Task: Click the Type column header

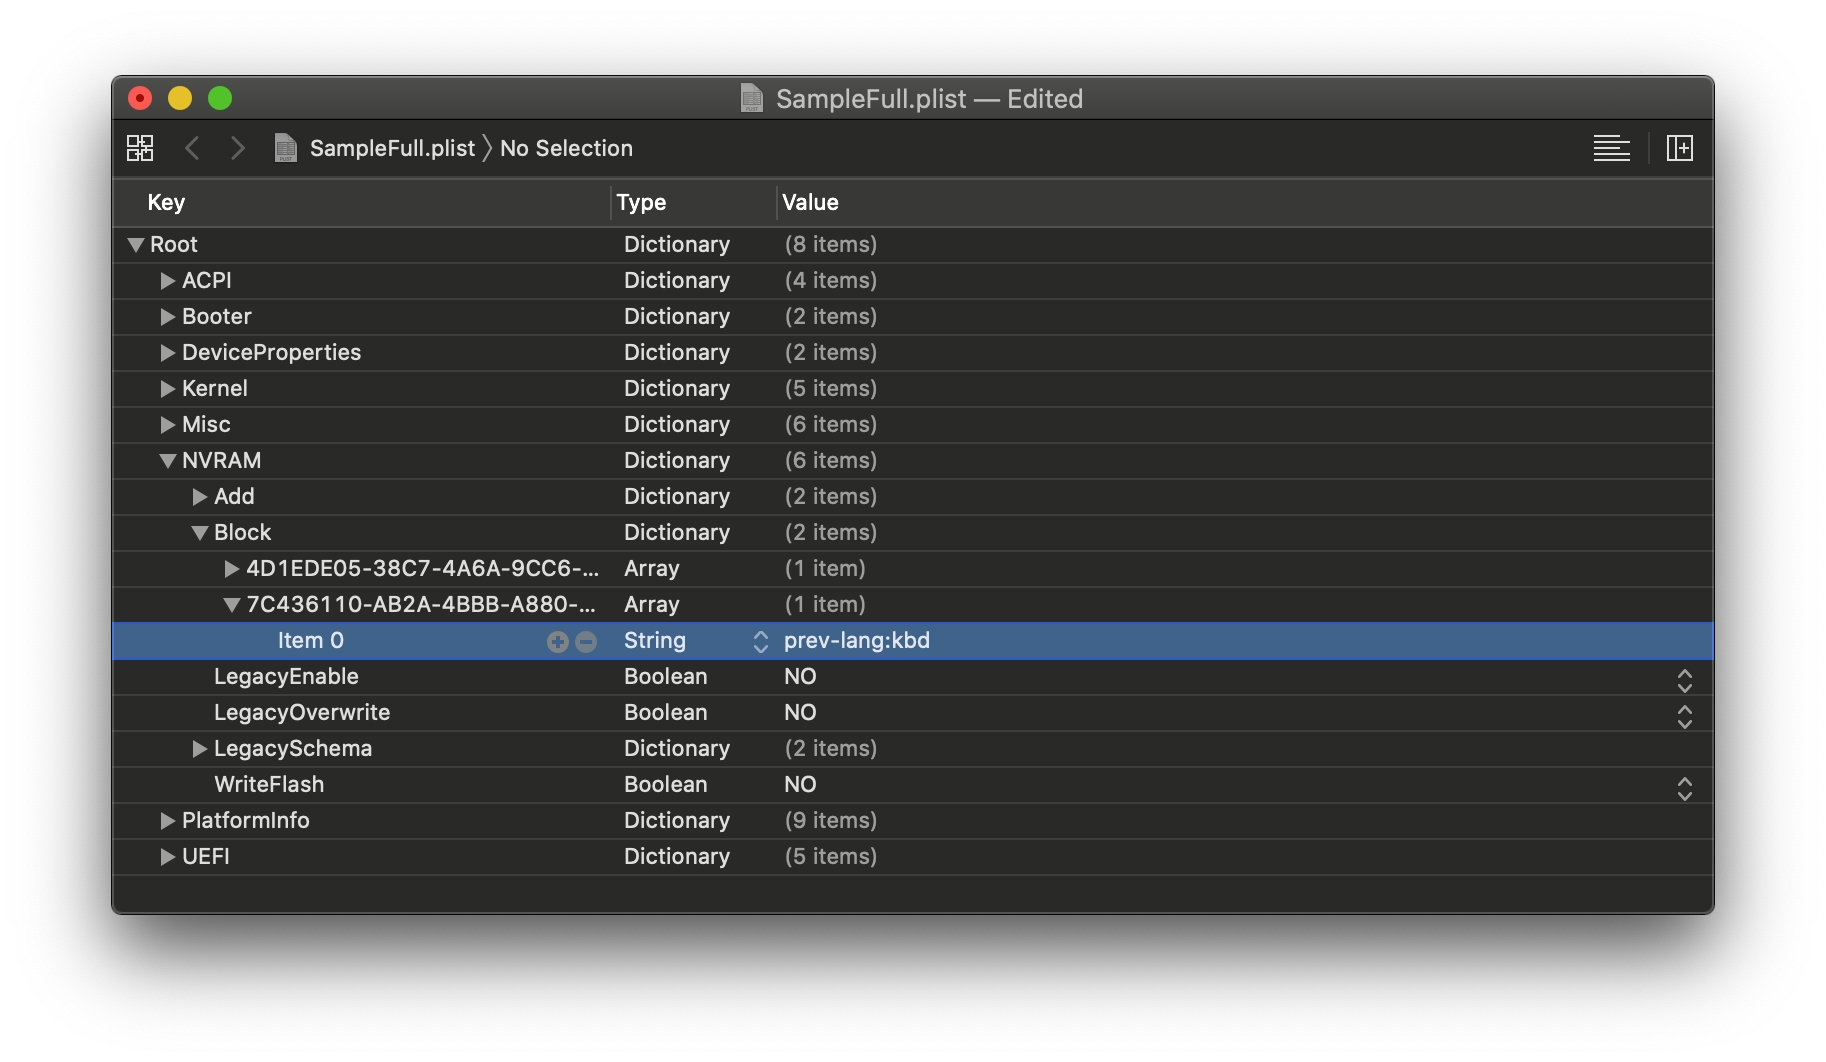Action: [x=641, y=202]
